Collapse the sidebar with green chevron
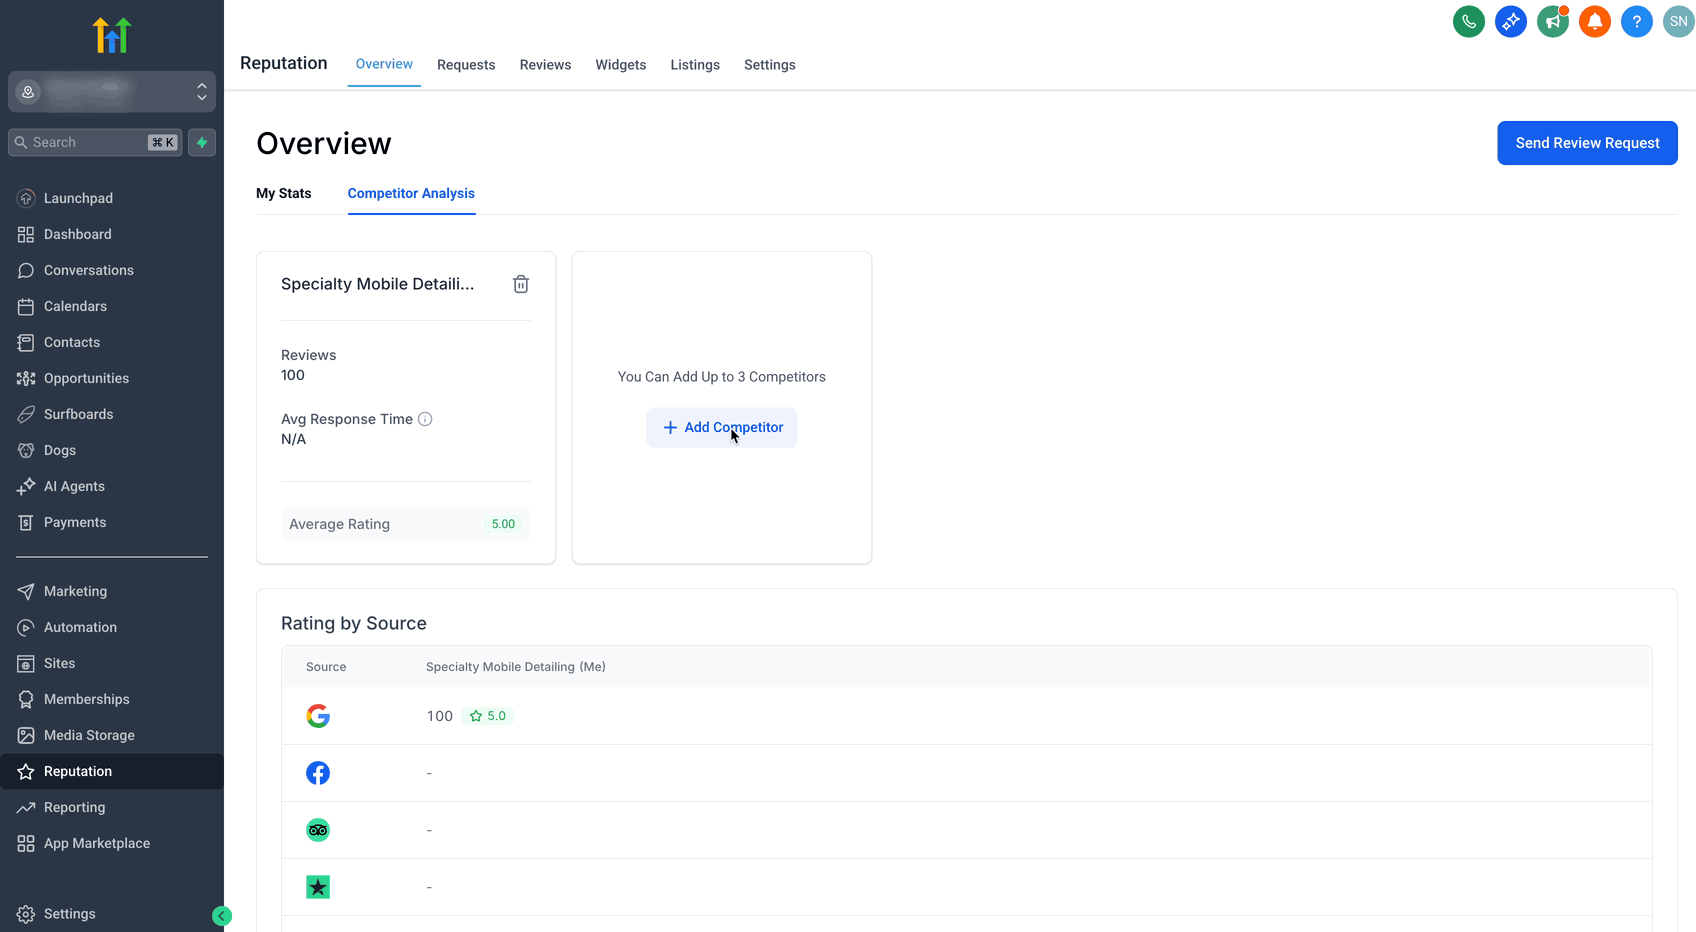This screenshot has width=1696, height=932. click(x=222, y=915)
